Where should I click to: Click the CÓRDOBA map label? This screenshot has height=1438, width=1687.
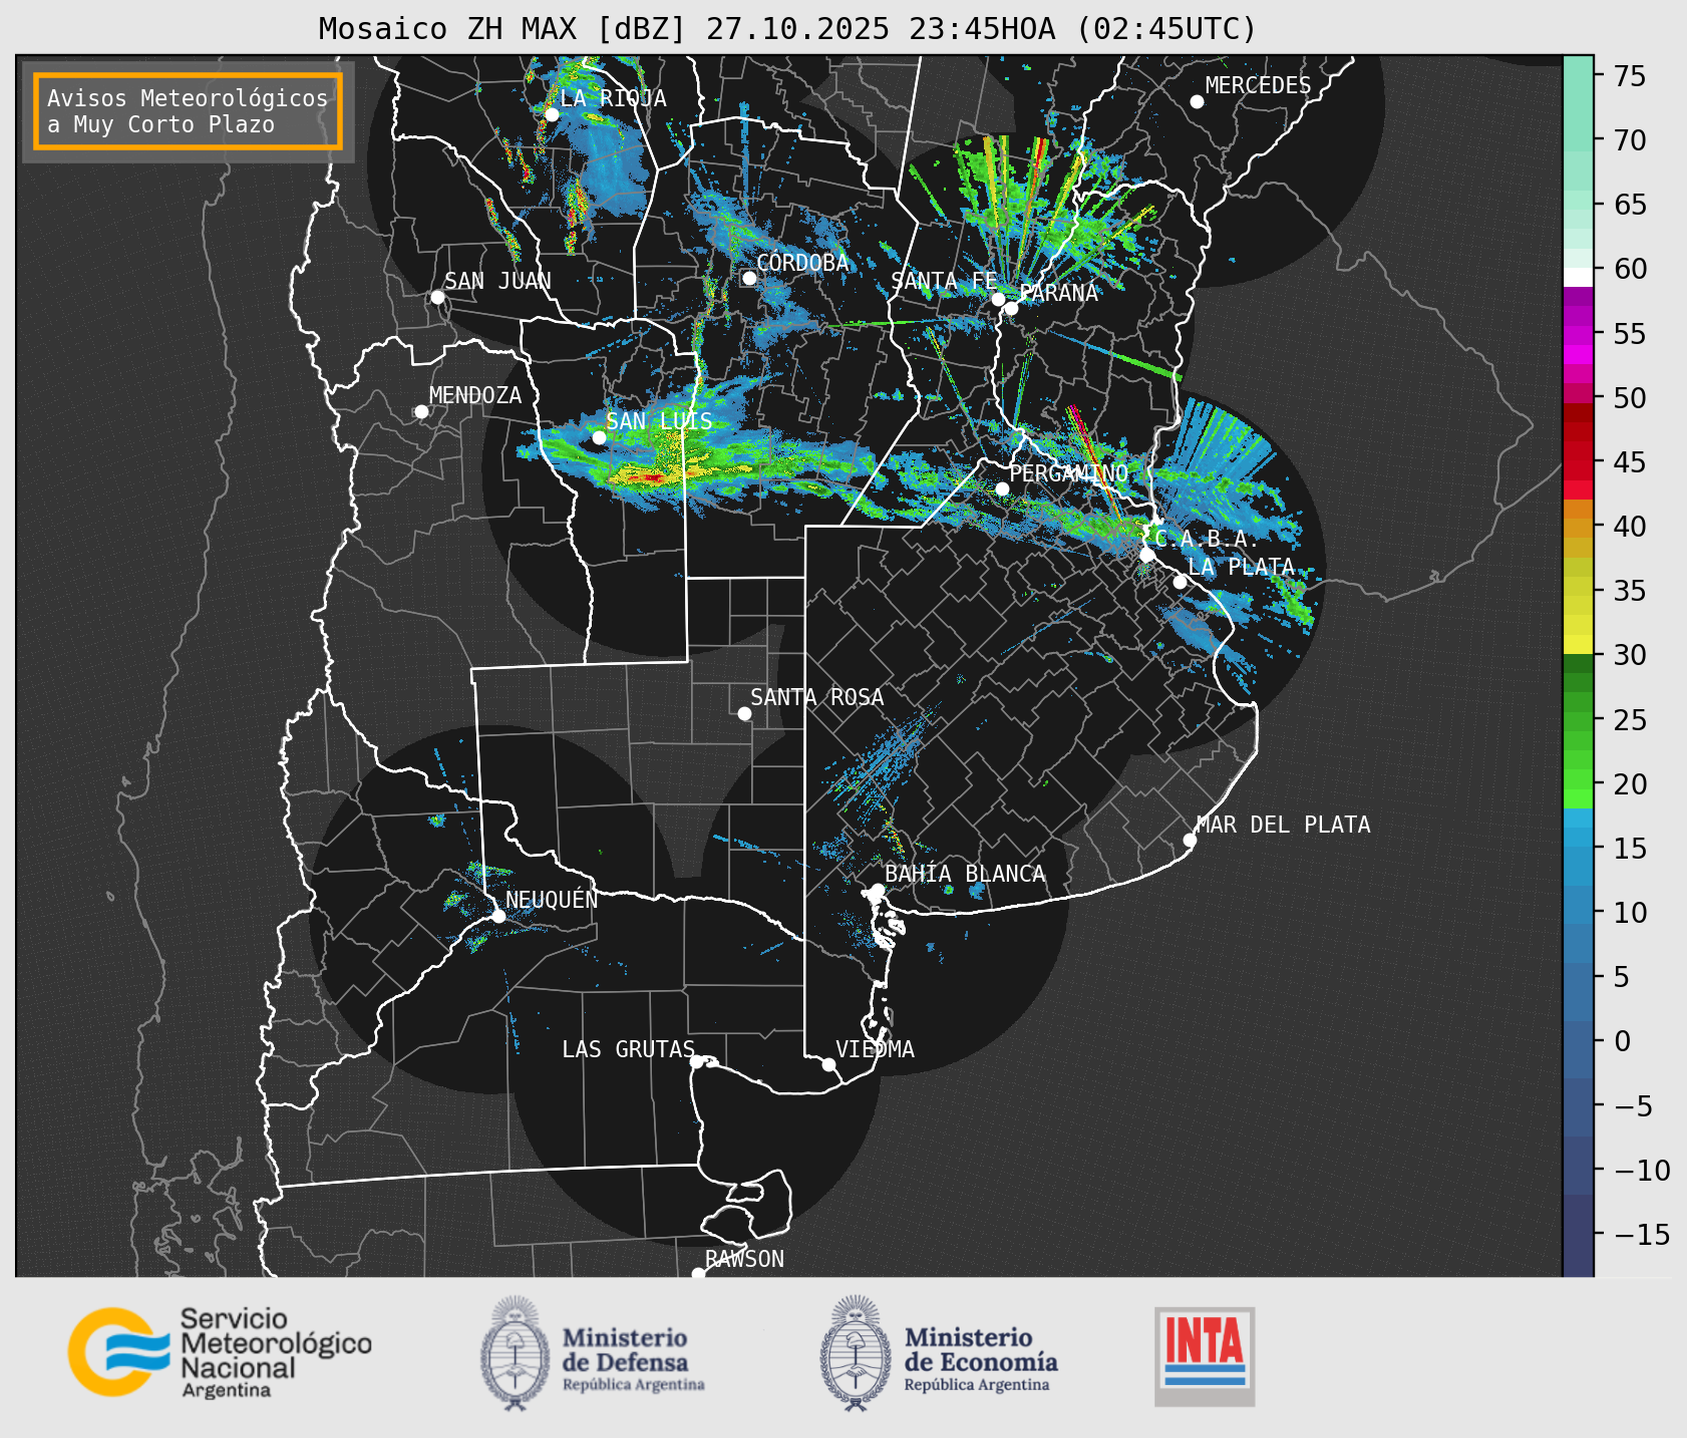tap(802, 263)
